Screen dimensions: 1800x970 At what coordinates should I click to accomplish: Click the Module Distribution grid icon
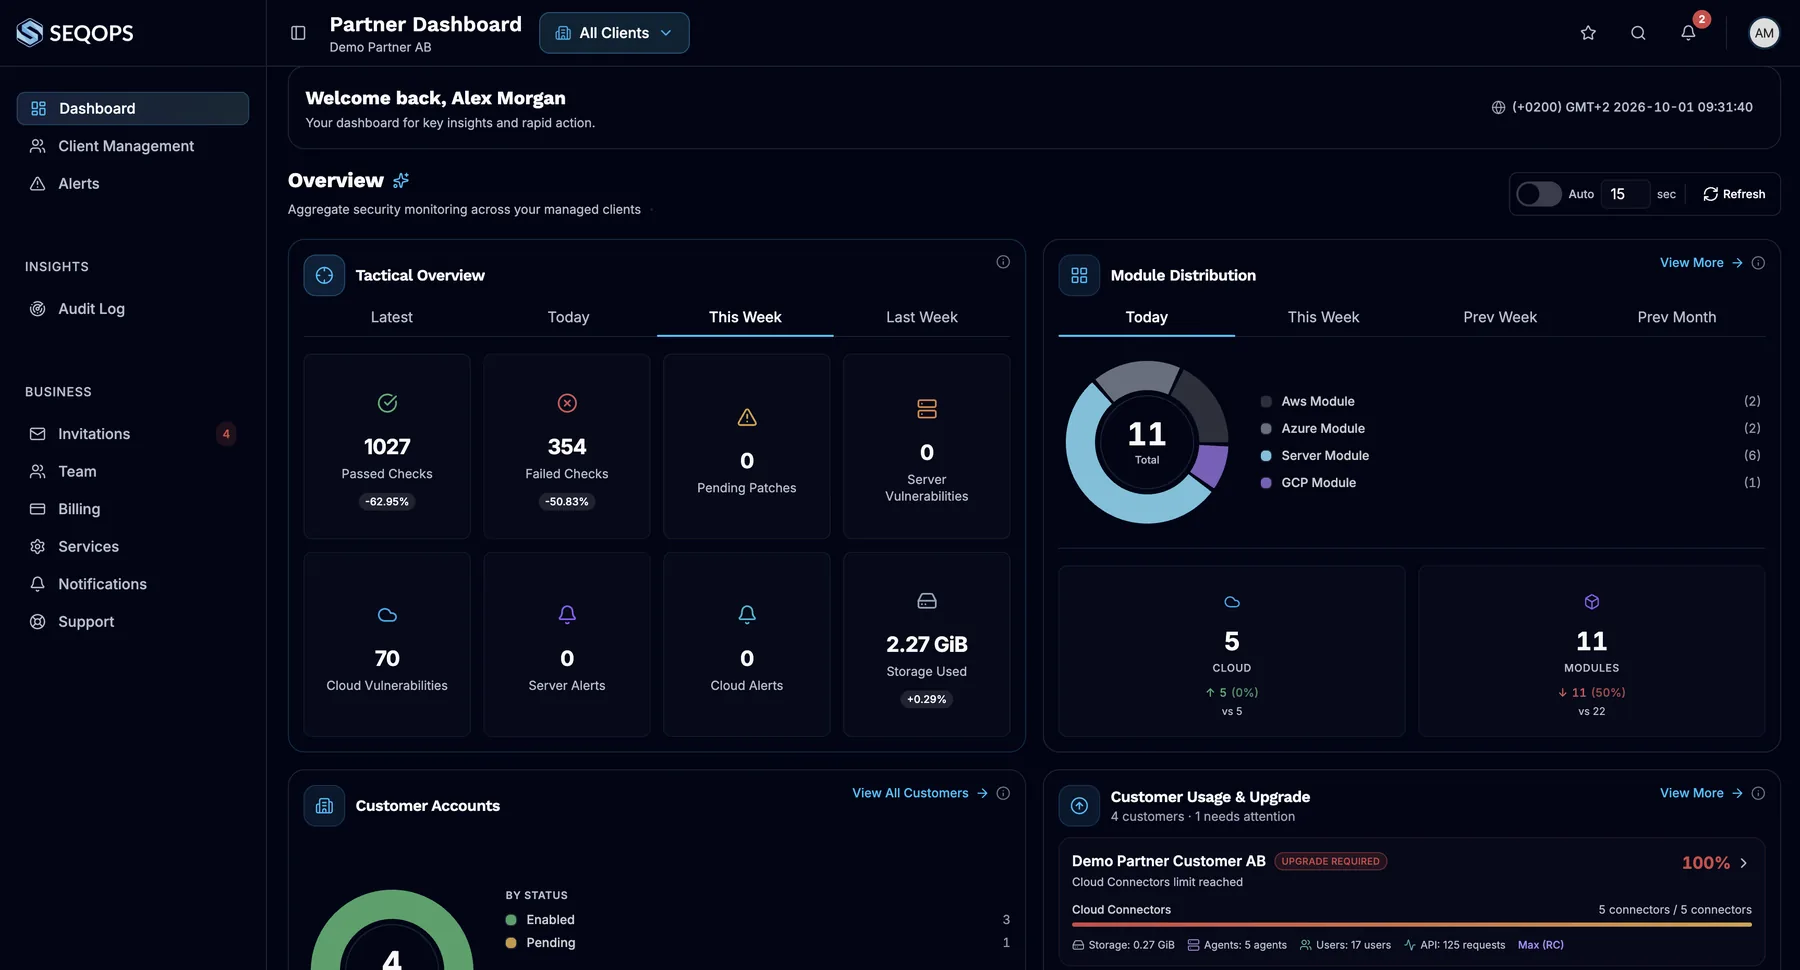pos(1079,275)
